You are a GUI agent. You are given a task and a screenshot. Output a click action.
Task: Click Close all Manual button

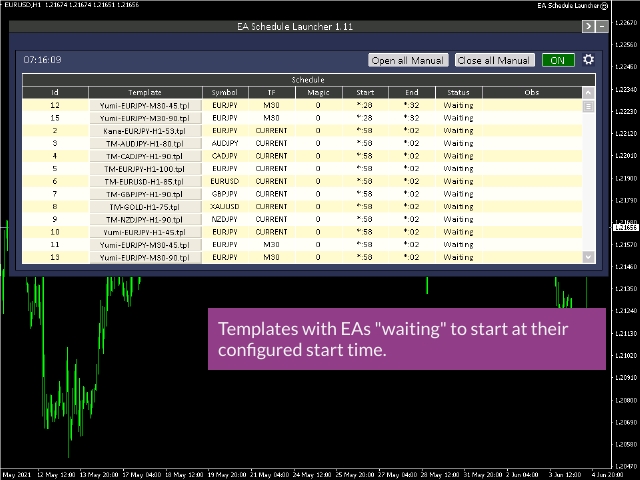(494, 60)
